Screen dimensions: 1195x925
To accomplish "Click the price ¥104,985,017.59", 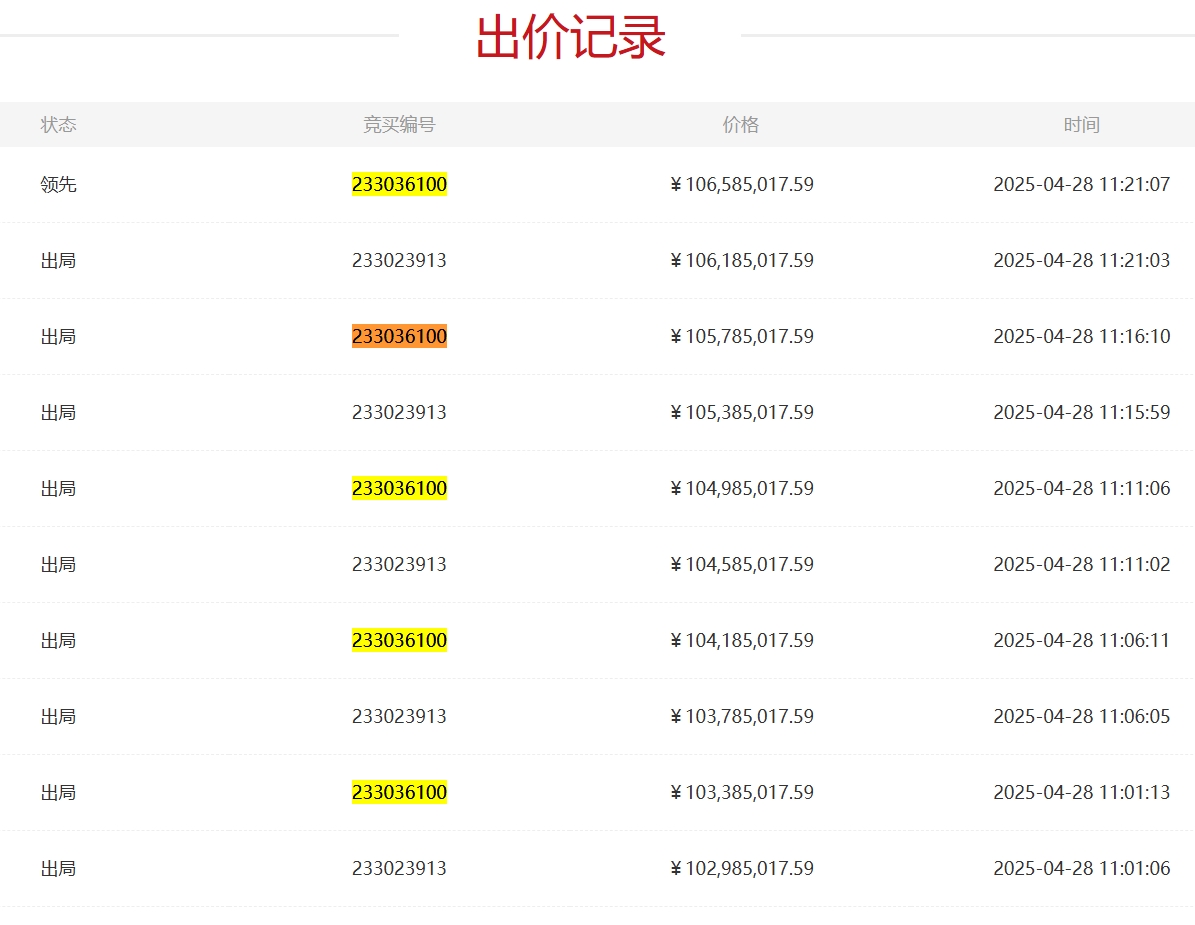I will click(742, 488).
